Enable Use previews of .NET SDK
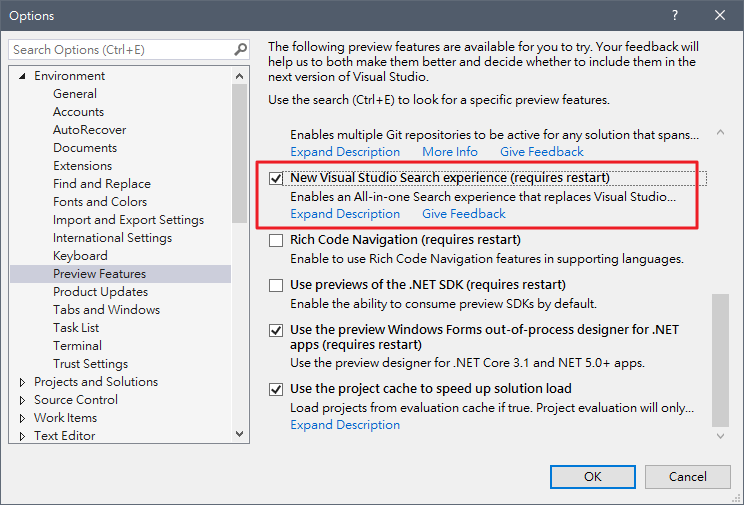Viewport: 744px width, 505px height. point(276,286)
